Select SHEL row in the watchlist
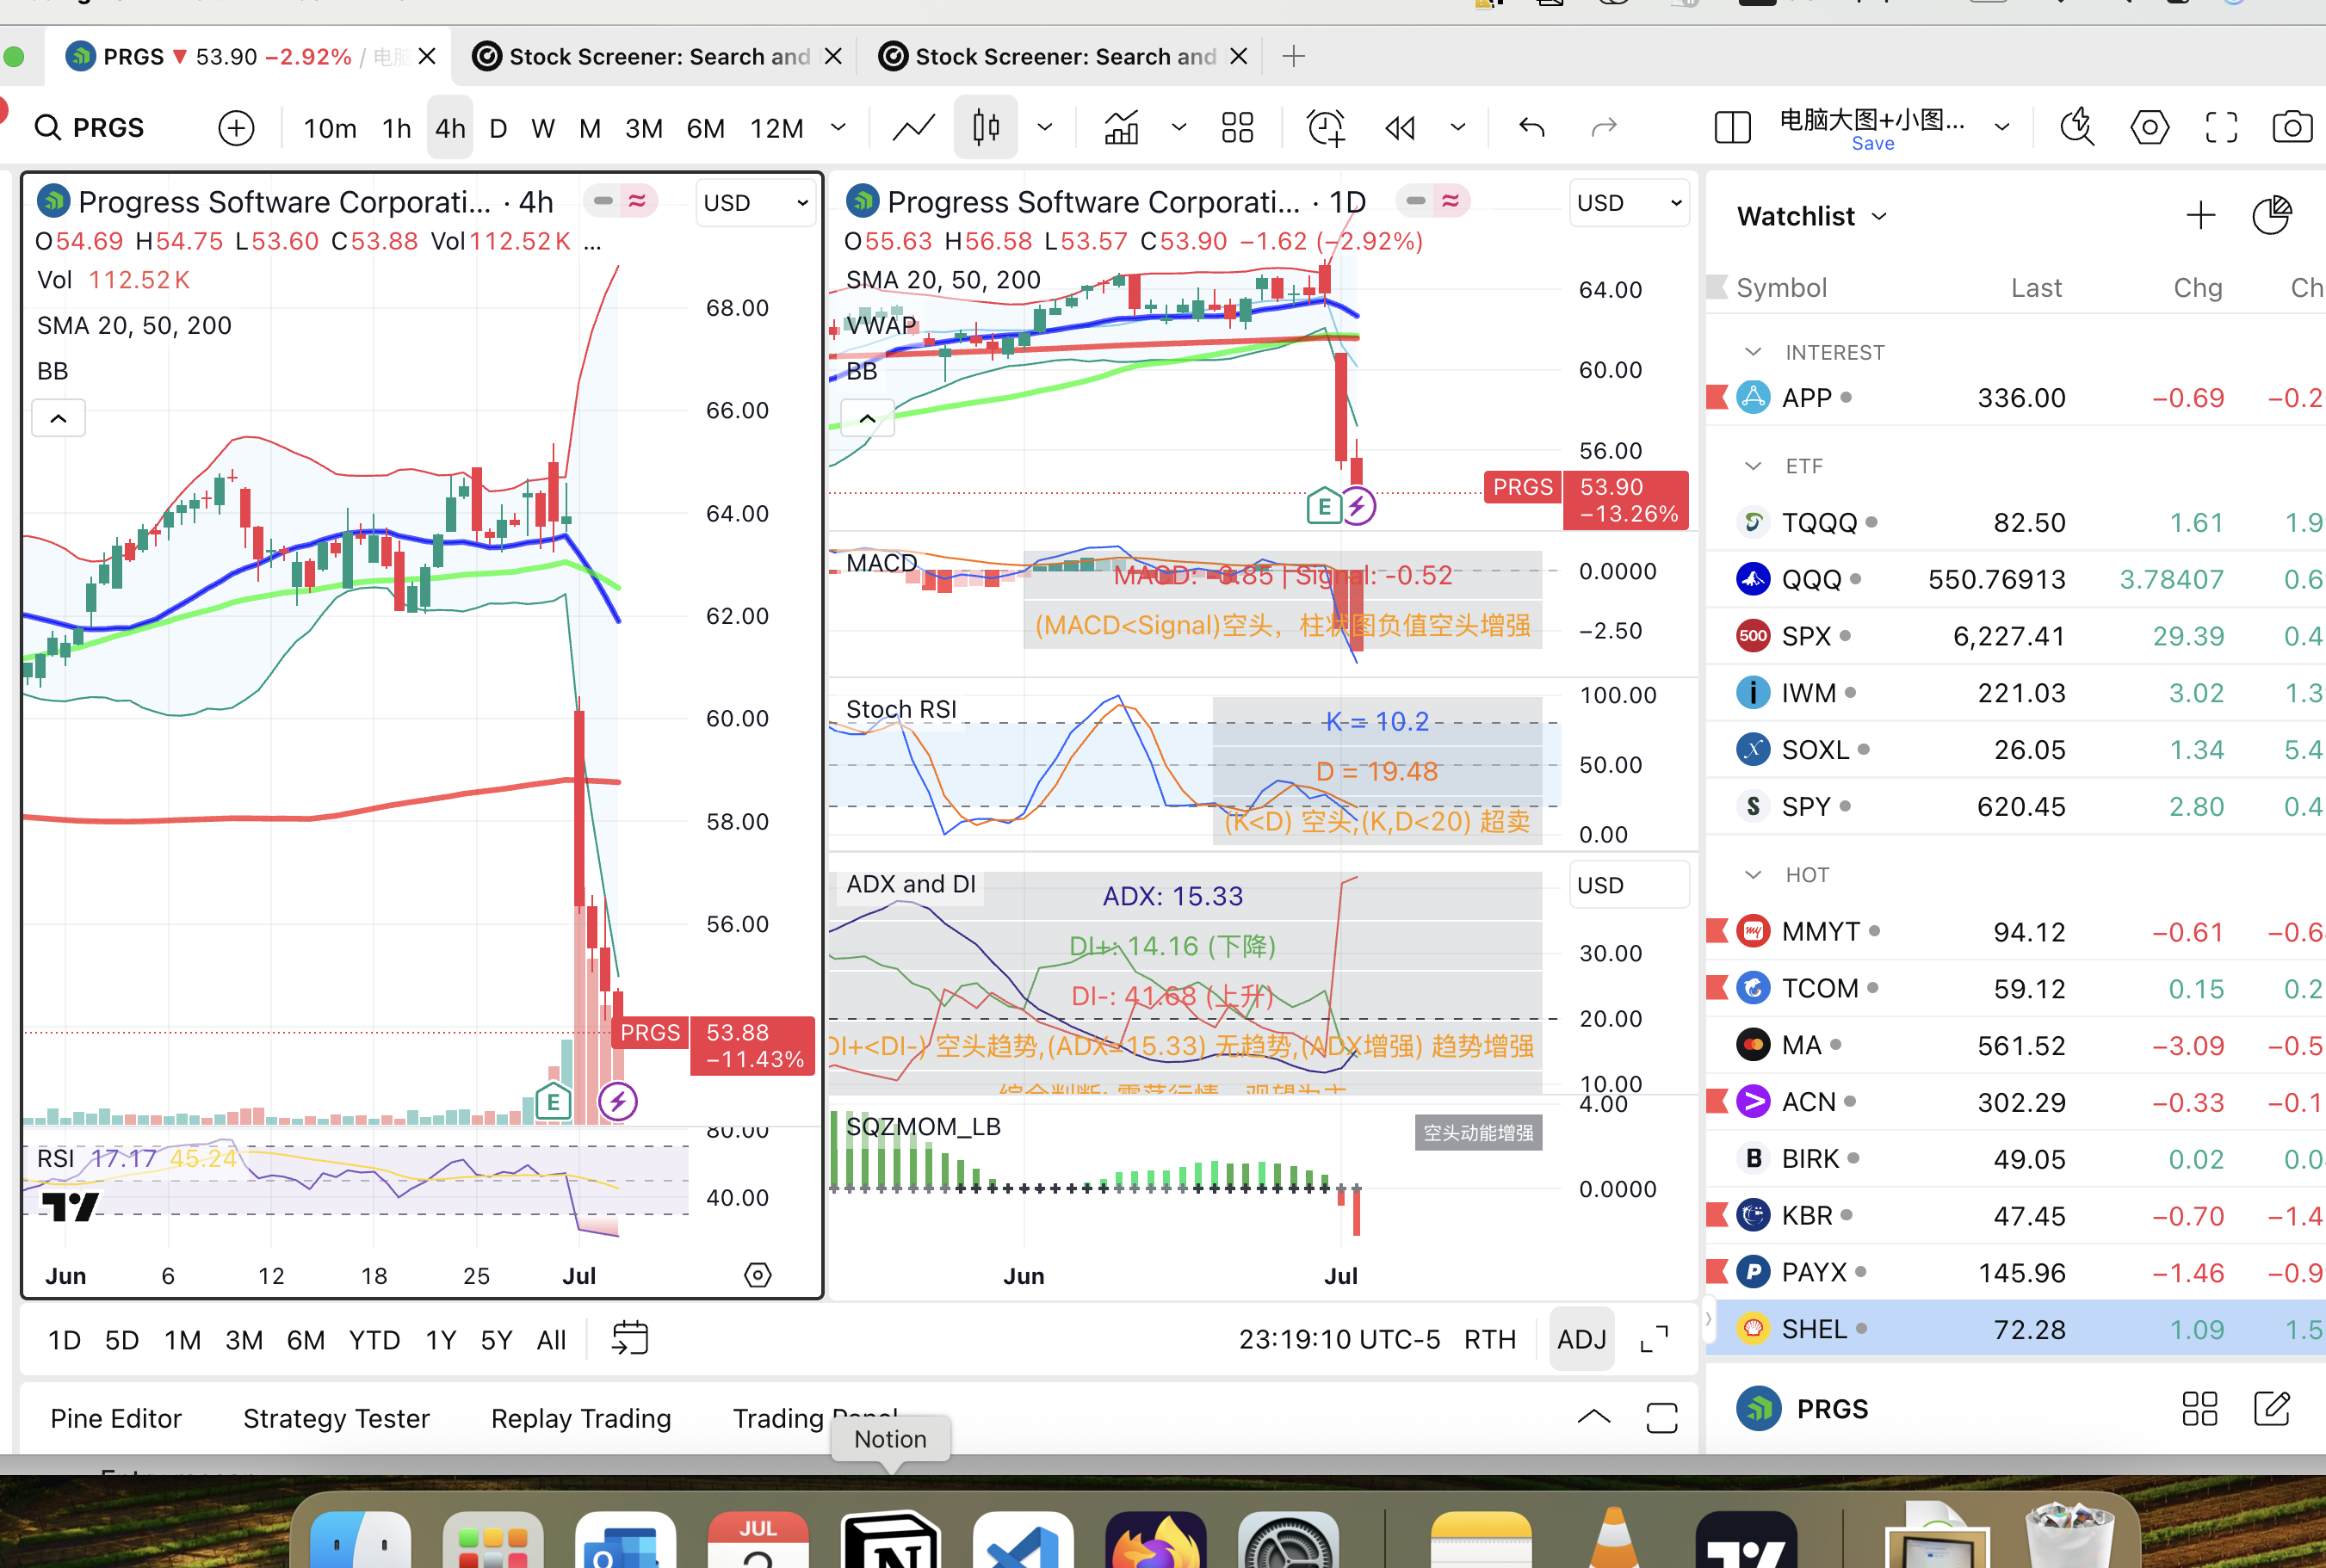 1814,1328
